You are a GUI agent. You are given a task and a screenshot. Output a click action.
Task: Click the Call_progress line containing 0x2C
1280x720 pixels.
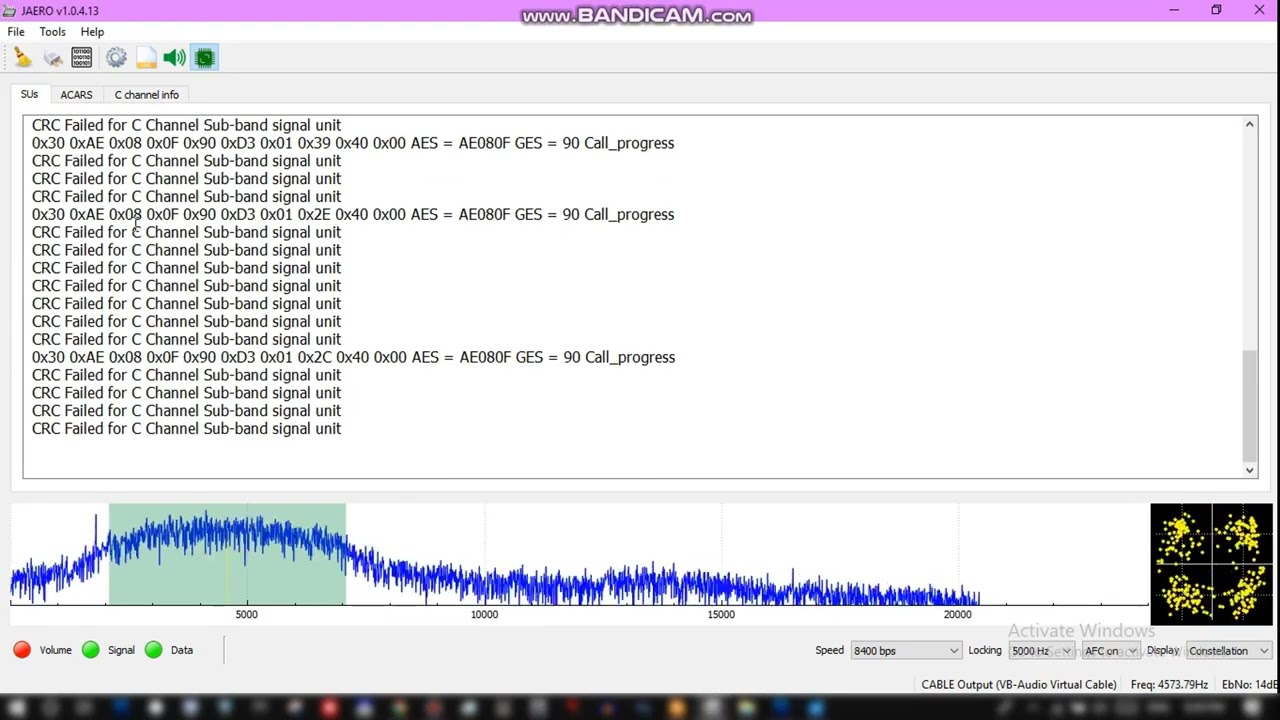pos(353,357)
